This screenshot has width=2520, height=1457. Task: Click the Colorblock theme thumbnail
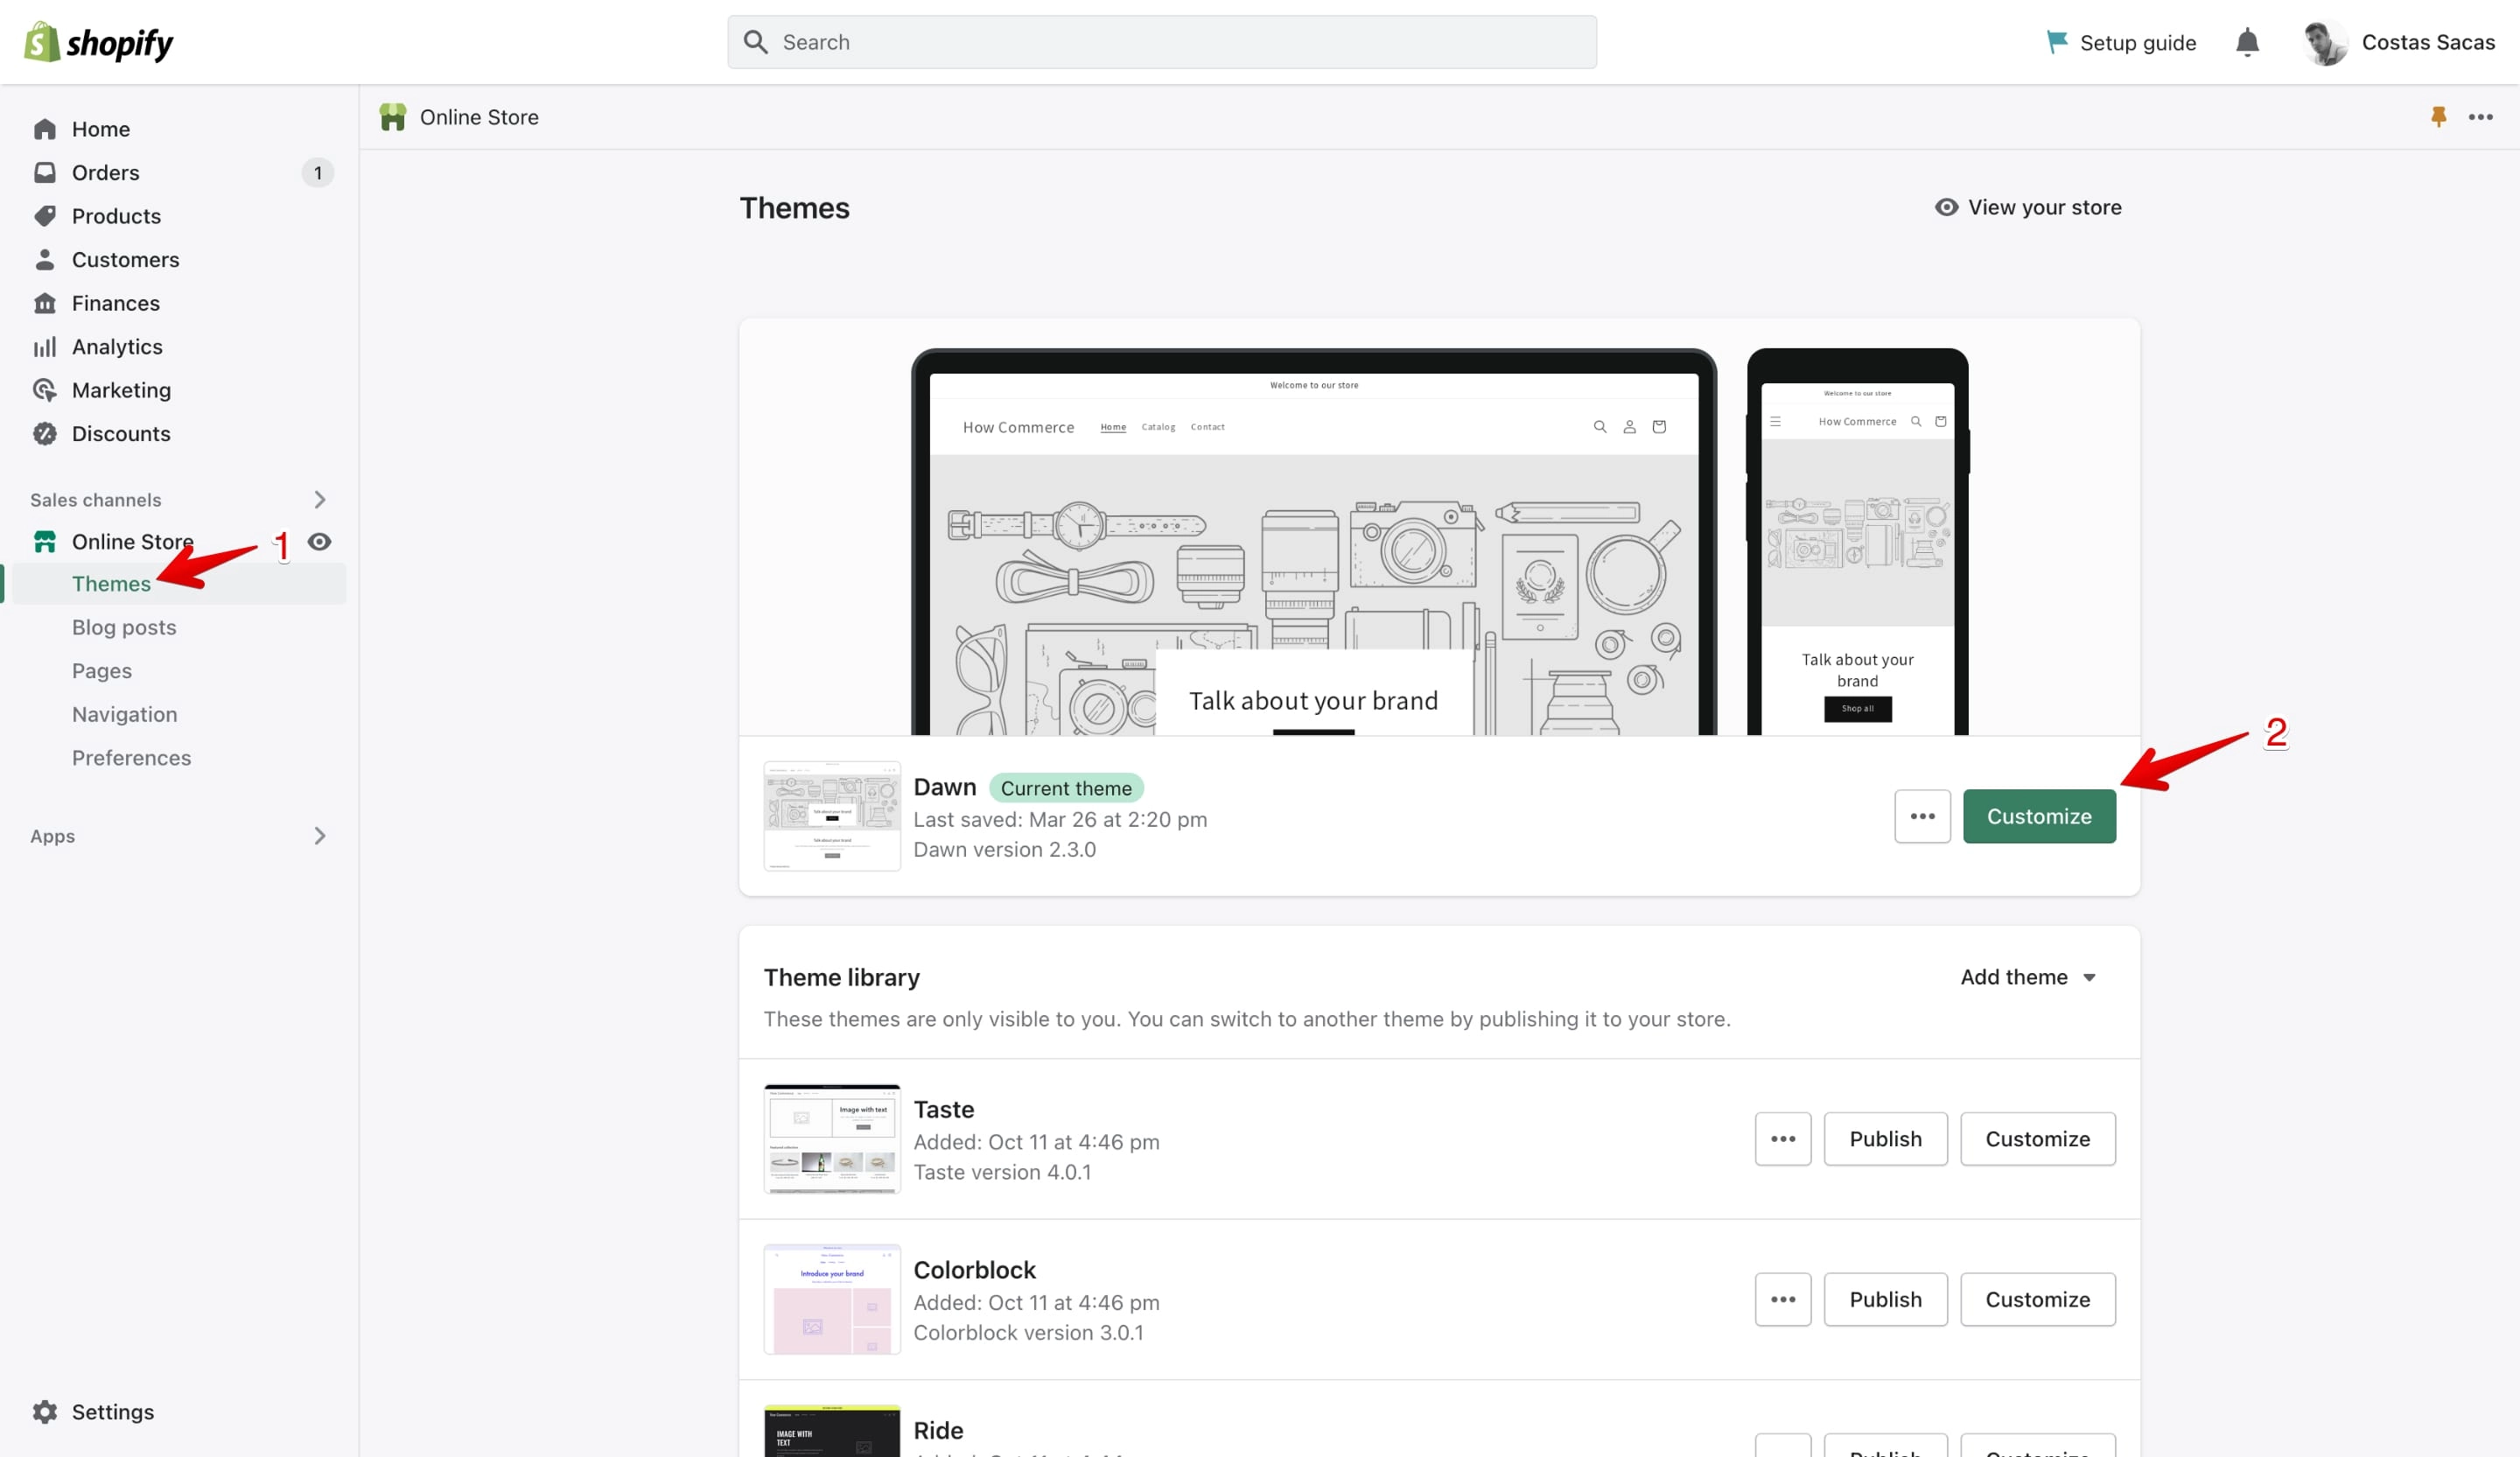[x=832, y=1299]
